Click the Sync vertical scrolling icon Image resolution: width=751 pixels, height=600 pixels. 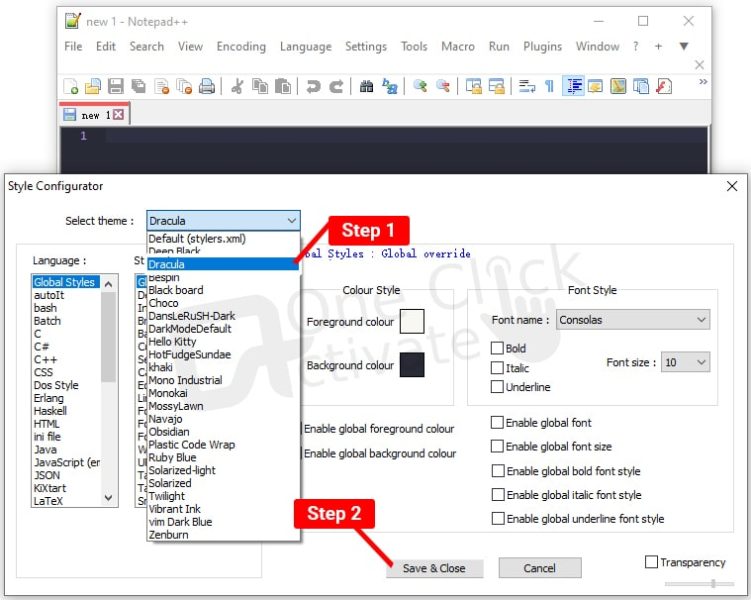474,86
